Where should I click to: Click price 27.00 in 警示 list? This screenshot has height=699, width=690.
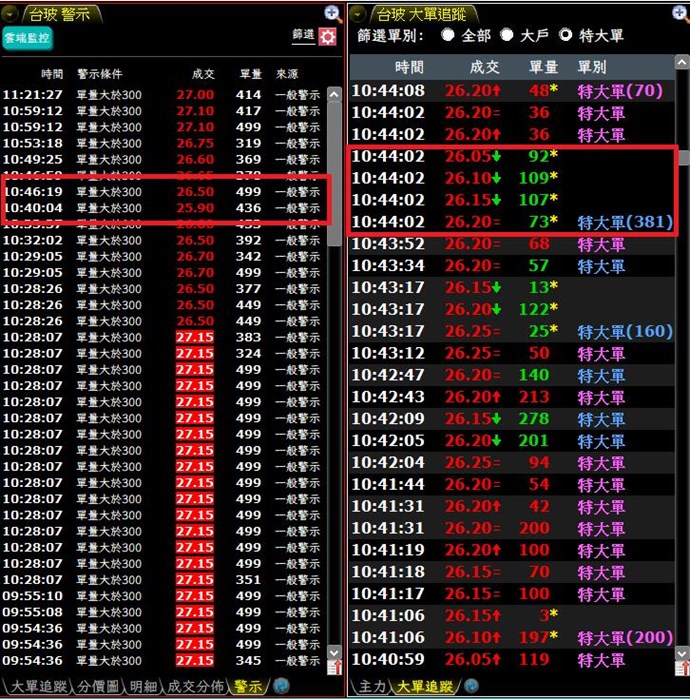[x=195, y=95]
